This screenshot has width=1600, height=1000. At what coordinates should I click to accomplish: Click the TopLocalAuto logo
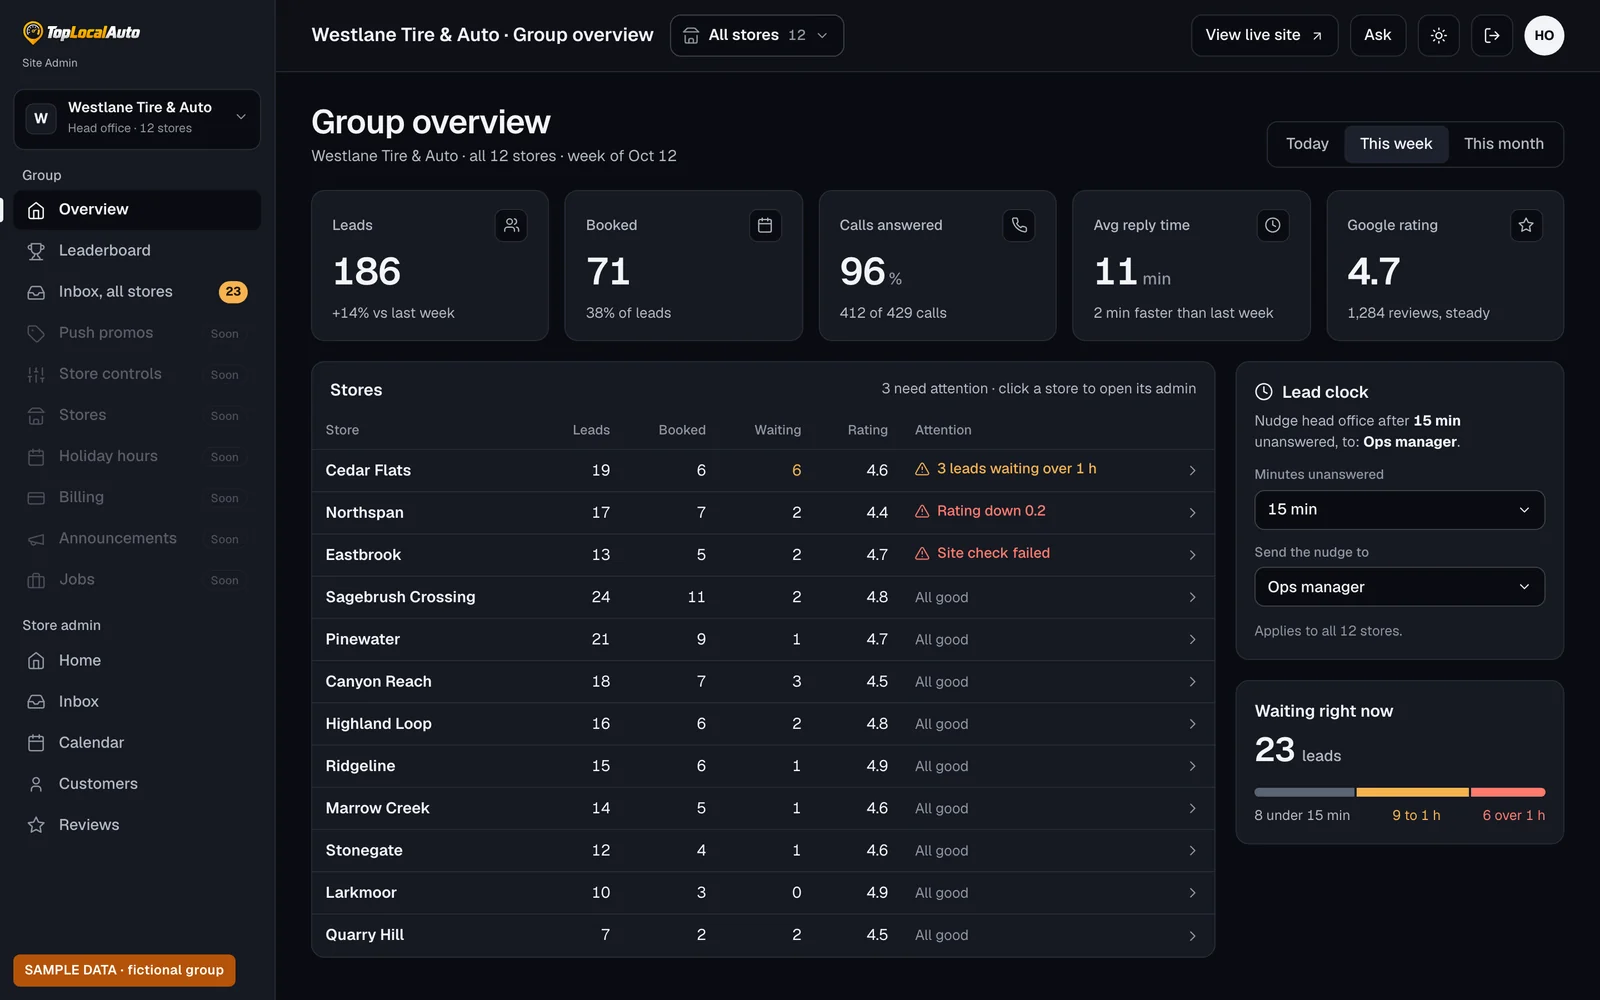click(82, 32)
